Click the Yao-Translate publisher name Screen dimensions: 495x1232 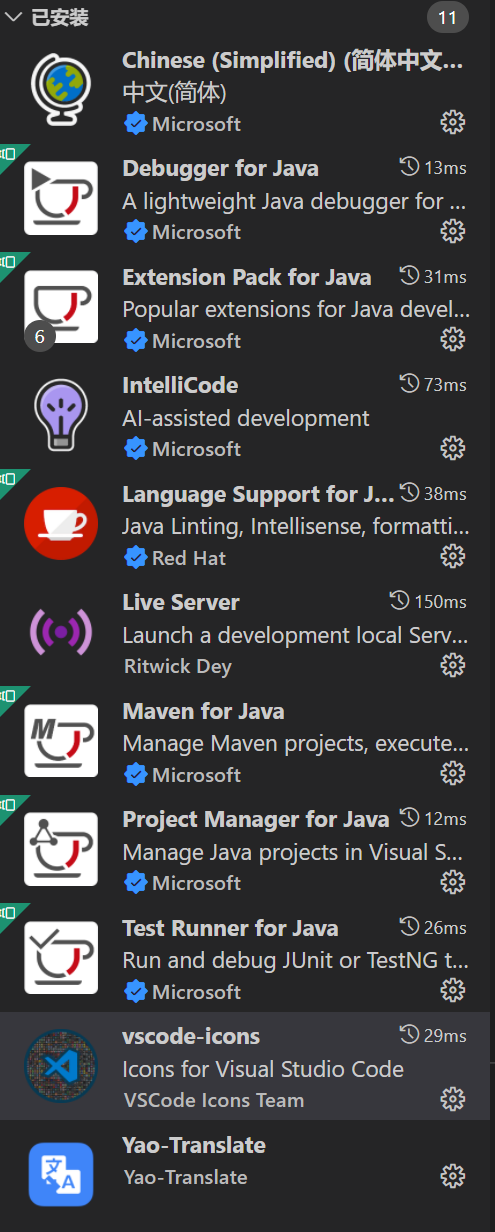tap(185, 1177)
